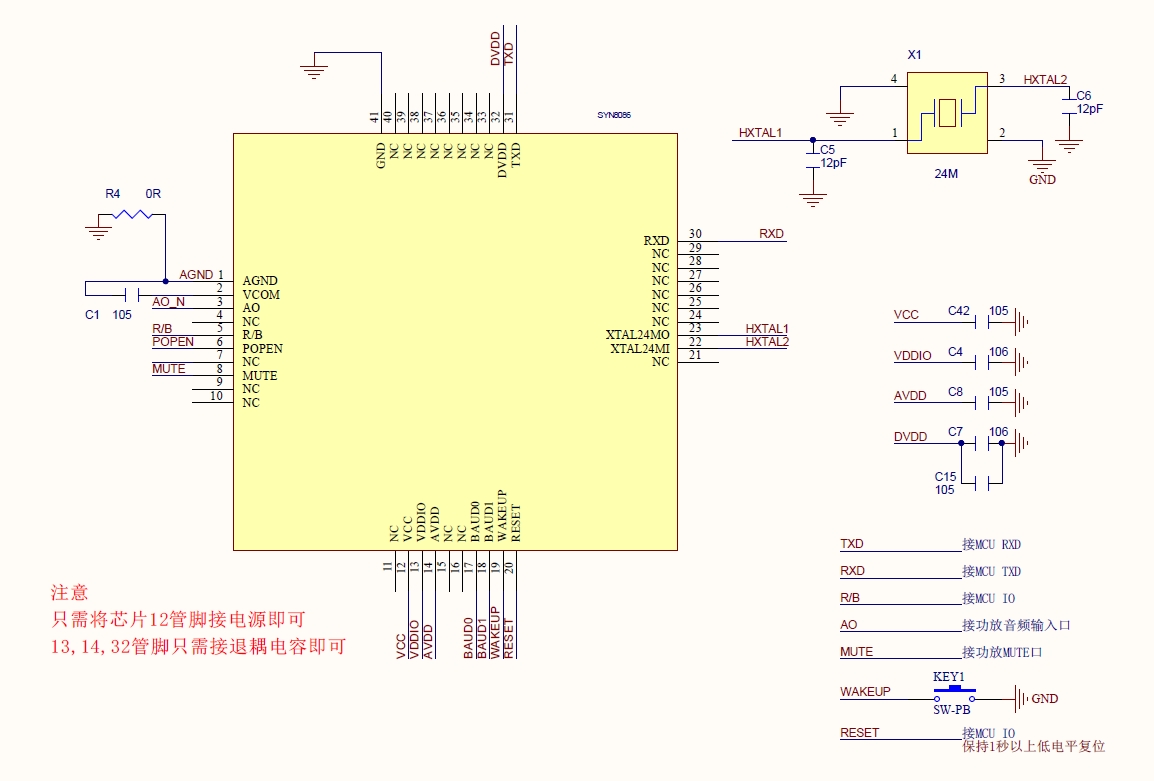Click GND symbol at crystal pin 2

point(1042,169)
